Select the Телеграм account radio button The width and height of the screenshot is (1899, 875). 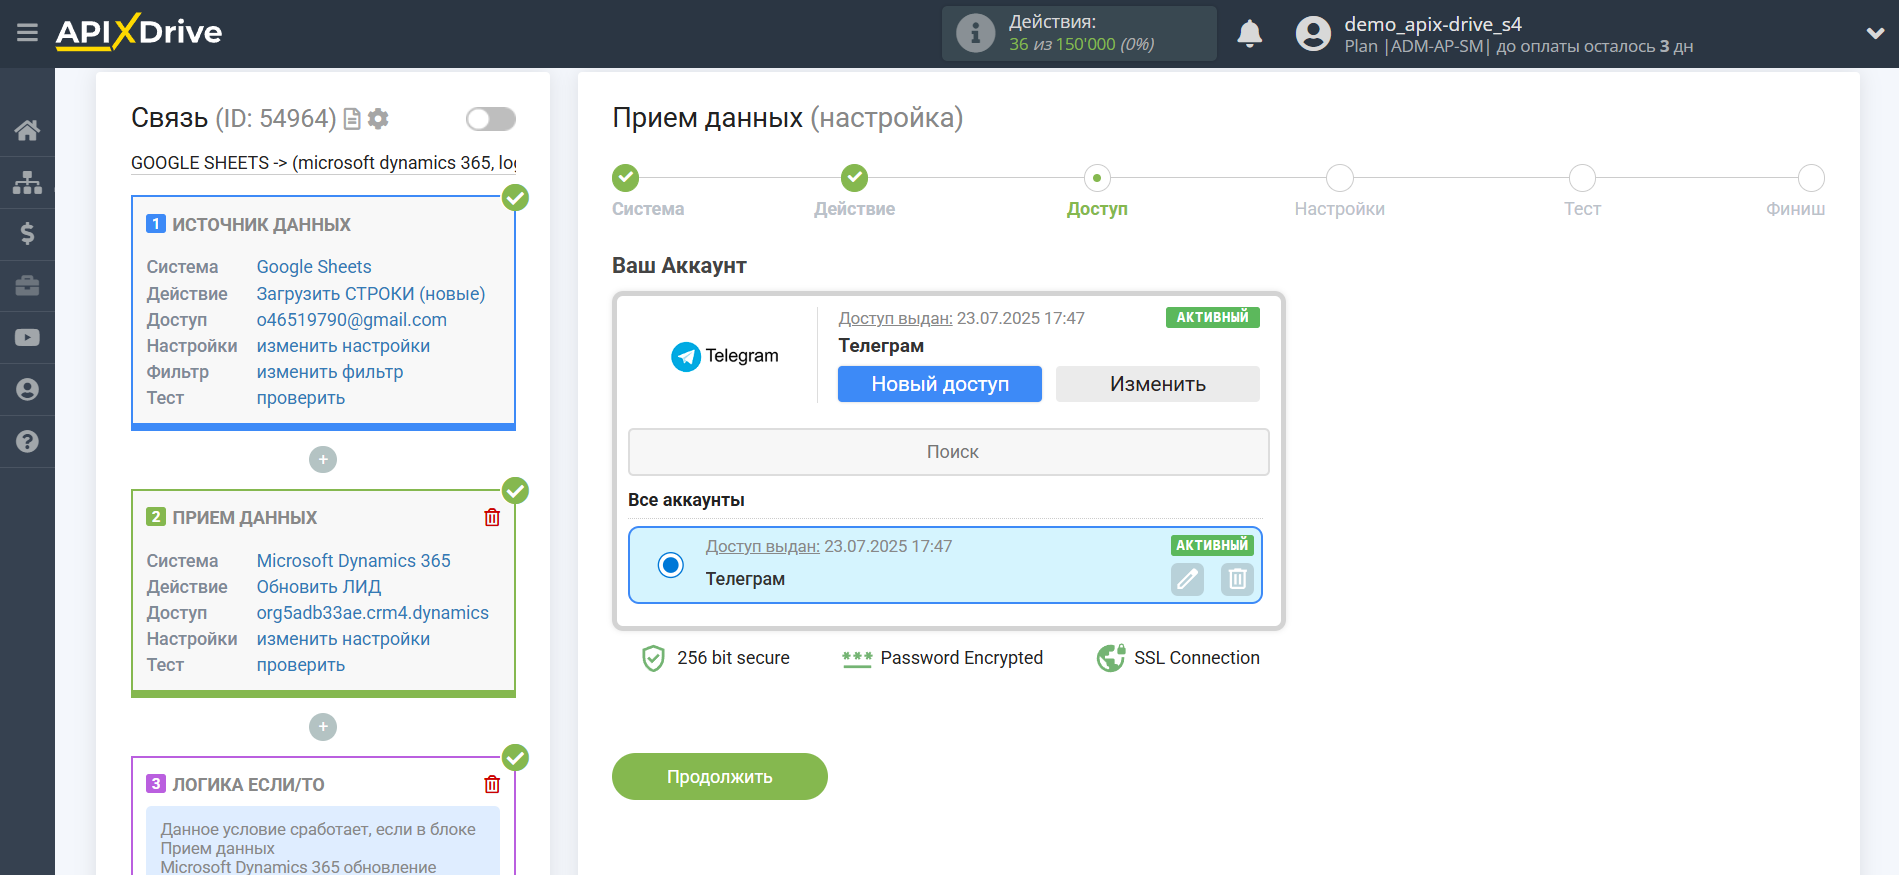coord(671,565)
